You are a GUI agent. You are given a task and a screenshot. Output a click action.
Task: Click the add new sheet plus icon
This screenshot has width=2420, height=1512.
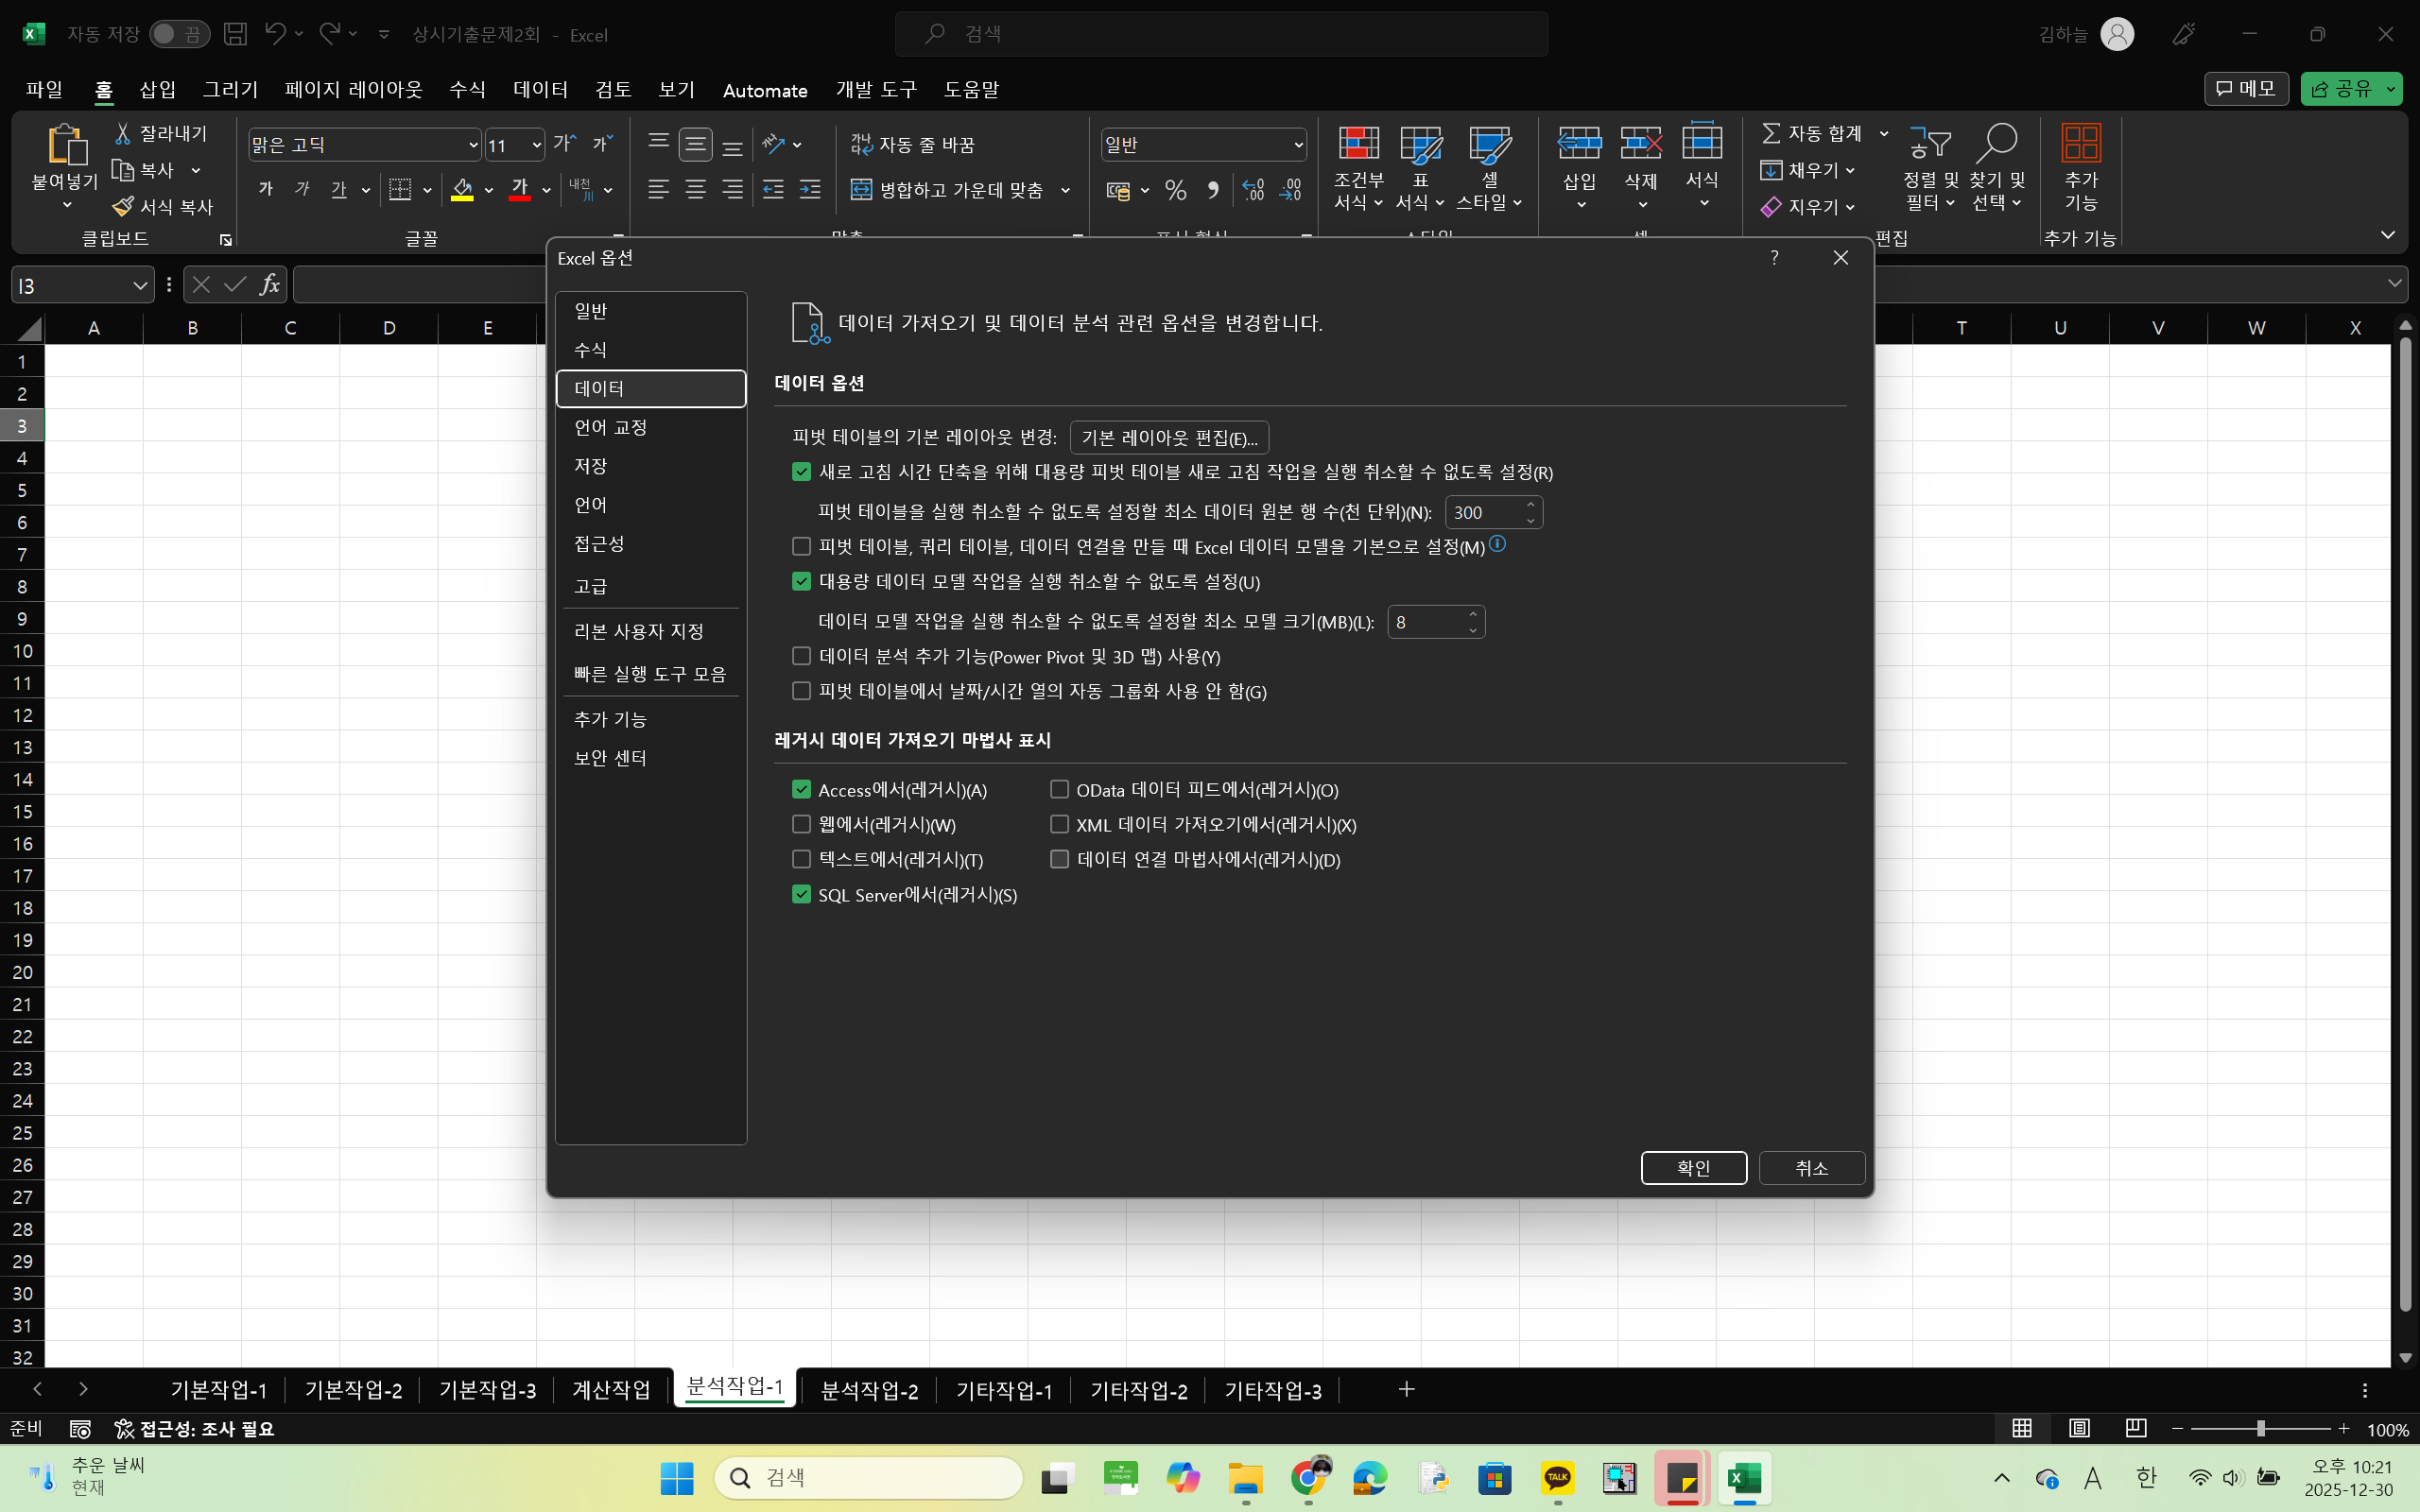1406,1389
